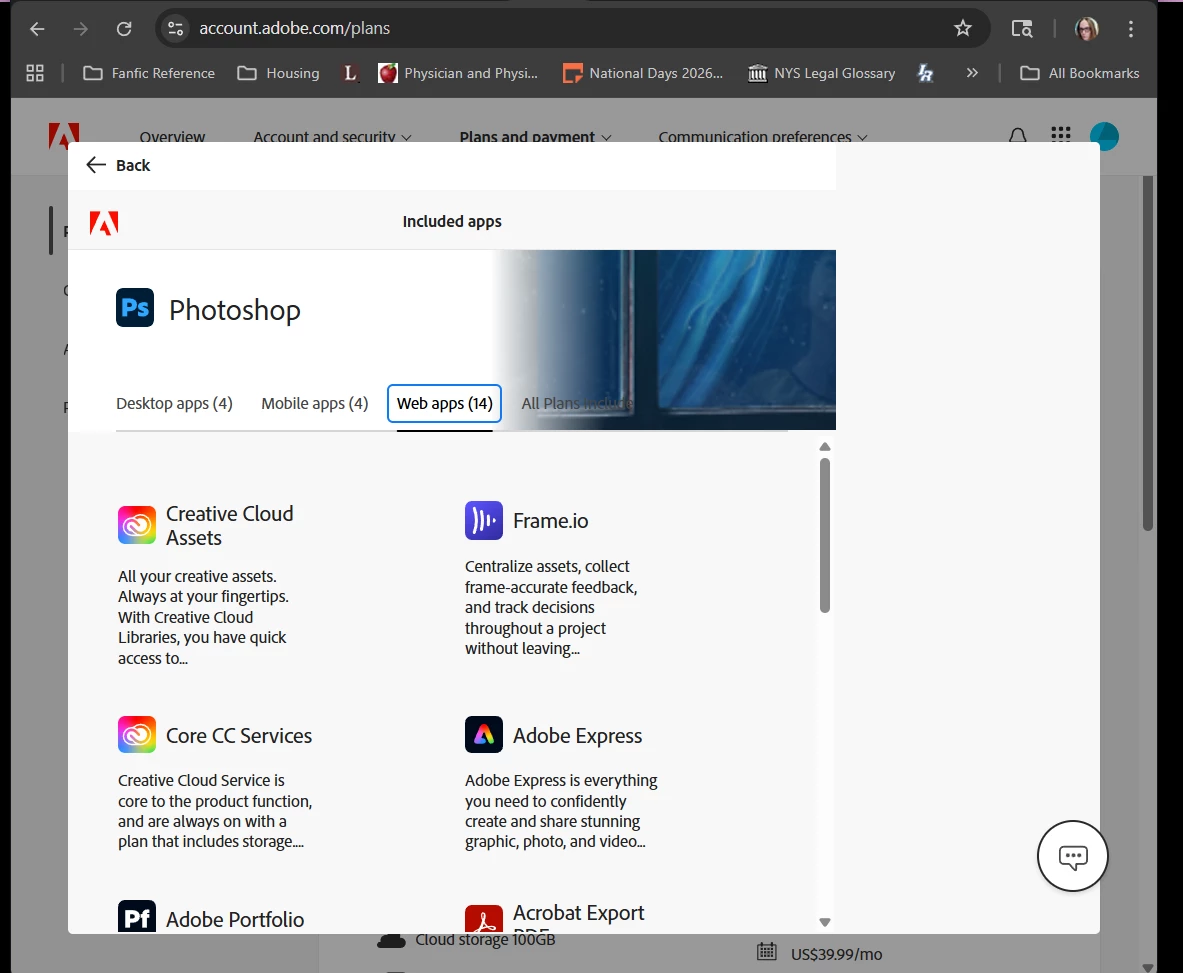This screenshot has width=1183, height=973.
Task: Open the blue figure bookmark icon
Action: tap(925, 73)
